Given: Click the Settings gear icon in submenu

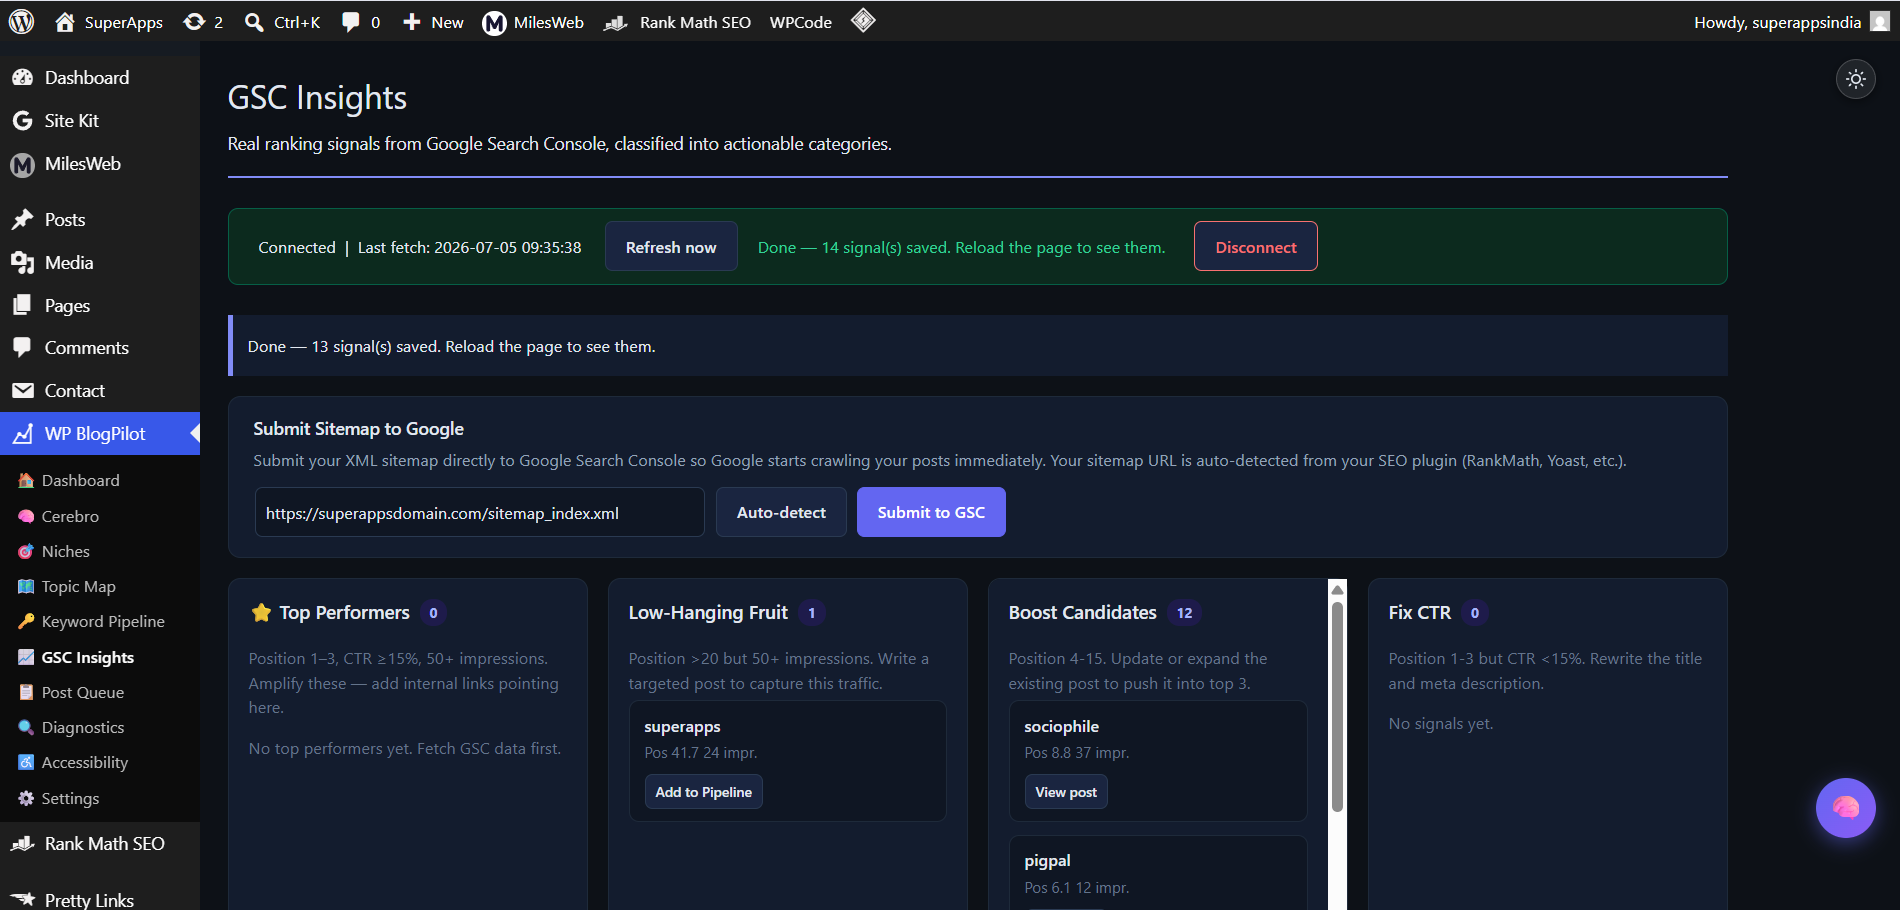Looking at the screenshot, I should click(x=26, y=799).
